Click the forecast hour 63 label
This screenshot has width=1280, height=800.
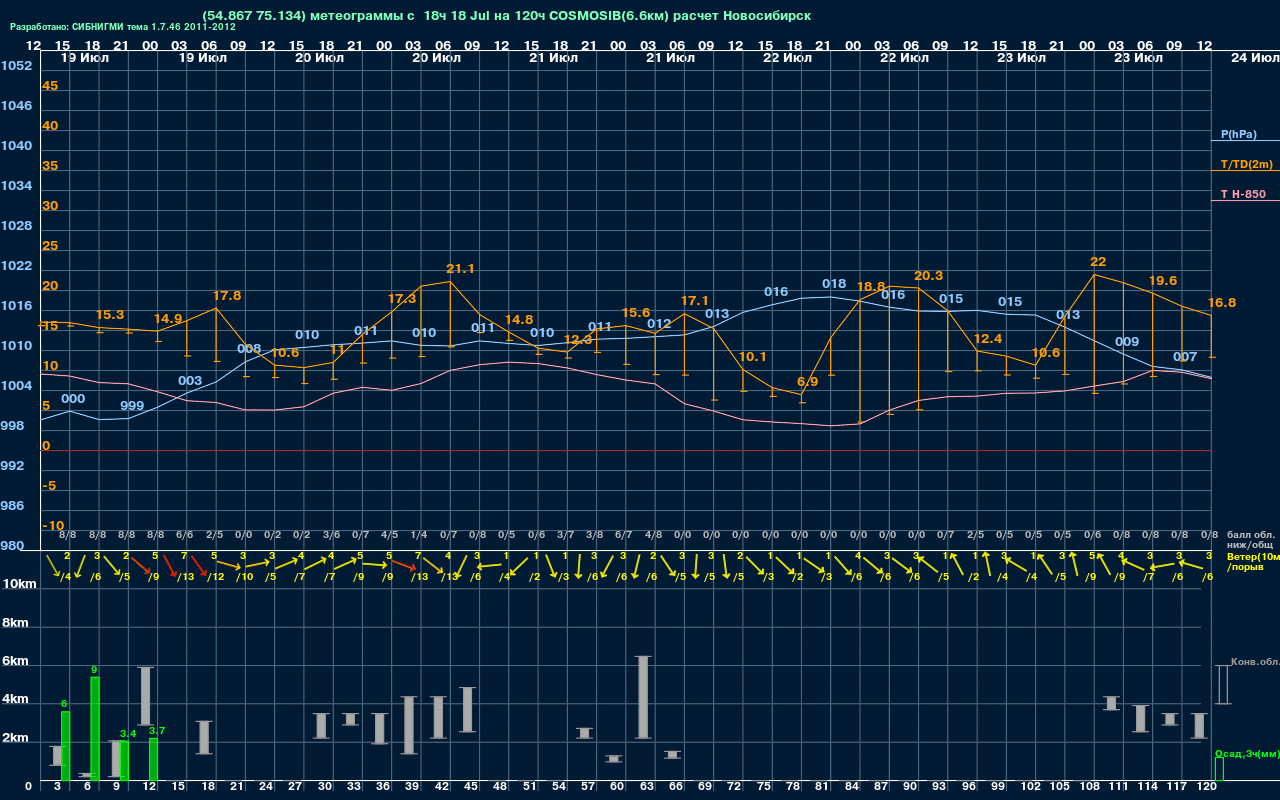click(646, 788)
